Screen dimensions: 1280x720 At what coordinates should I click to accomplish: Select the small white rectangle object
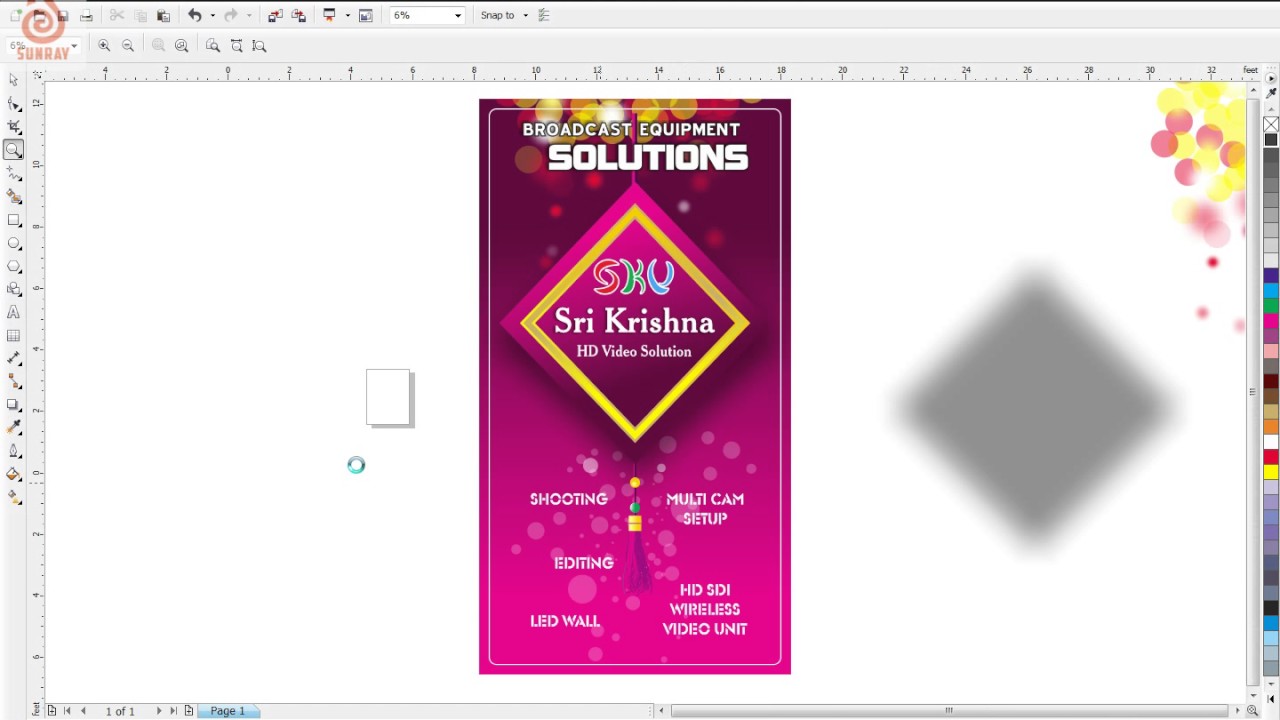coord(388,396)
